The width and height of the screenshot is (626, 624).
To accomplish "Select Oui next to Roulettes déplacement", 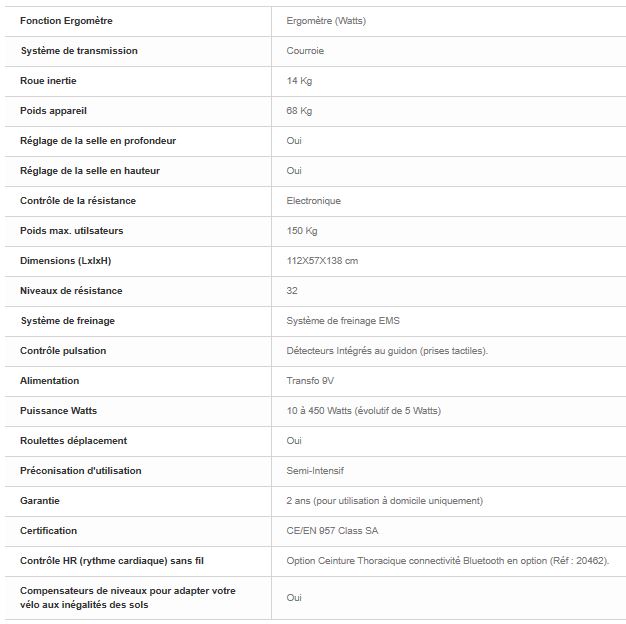I will pos(294,441).
